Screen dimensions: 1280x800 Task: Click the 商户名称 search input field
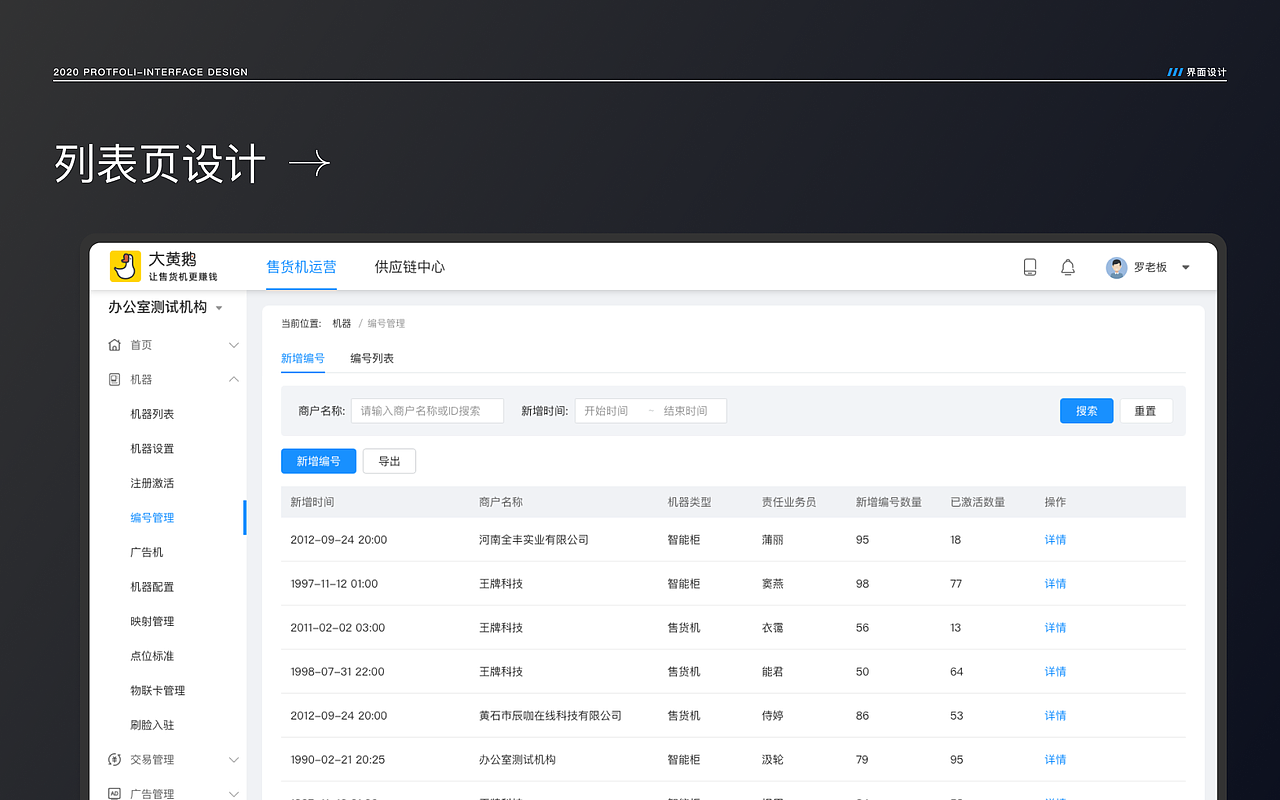427,411
